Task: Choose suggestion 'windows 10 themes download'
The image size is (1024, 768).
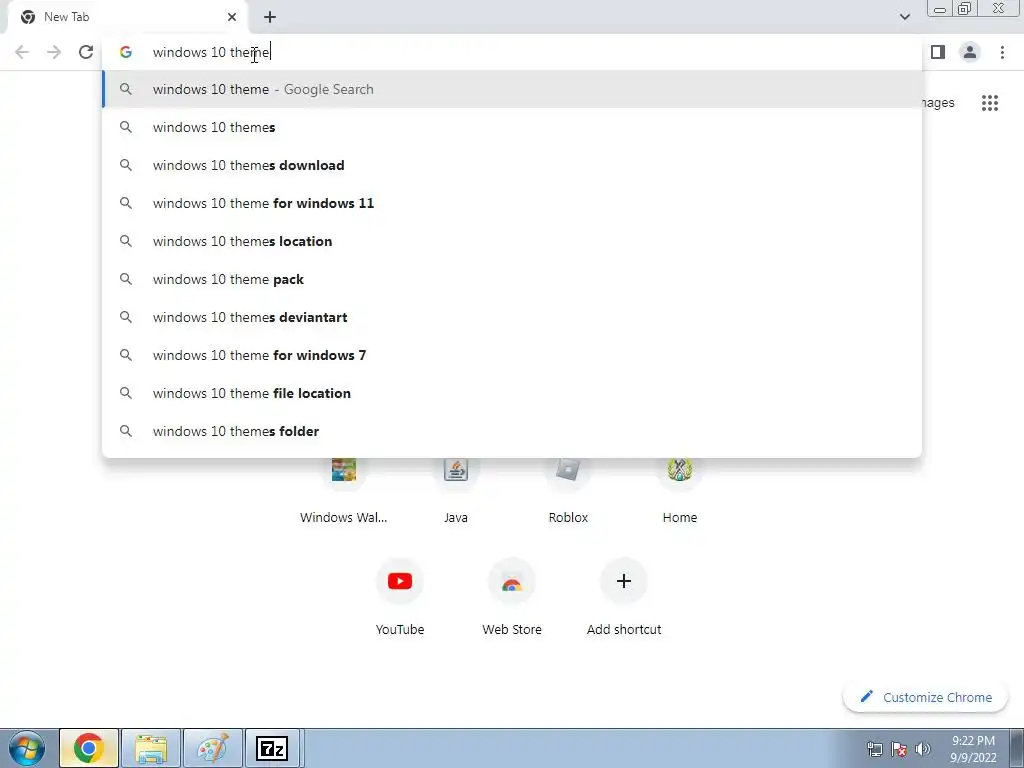Action: [512, 165]
